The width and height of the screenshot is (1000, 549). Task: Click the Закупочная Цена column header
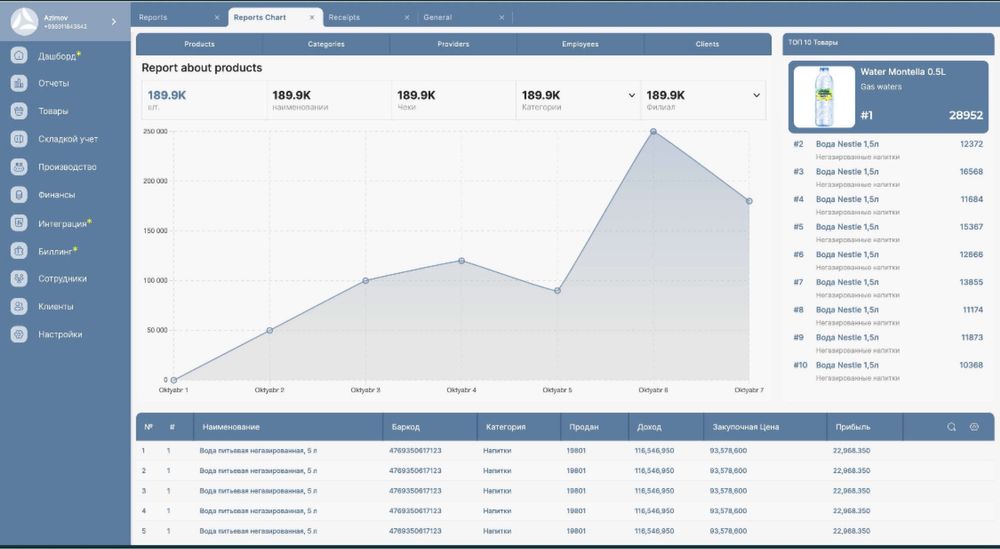pyautogui.click(x=746, y=427)
